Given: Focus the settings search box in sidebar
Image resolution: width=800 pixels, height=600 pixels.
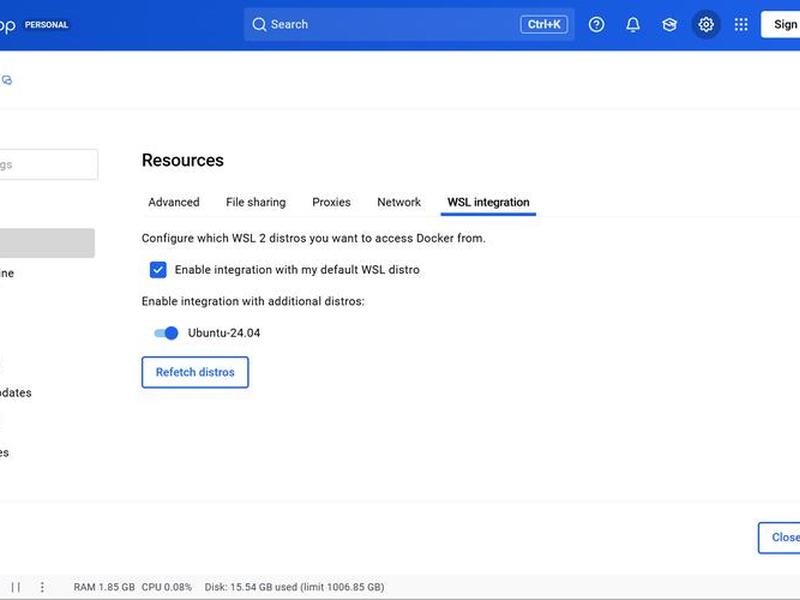Looking at the screenshot, I should 48,164.
